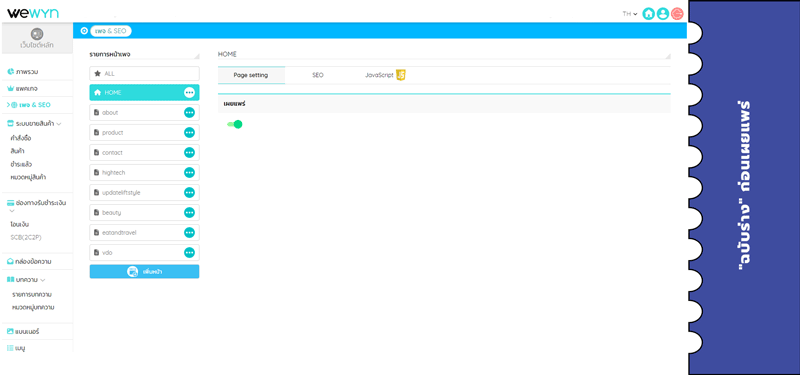Screen dimensions: 800x375
Task: Click the เผยแพร่ section header
Action: point(444,104)
